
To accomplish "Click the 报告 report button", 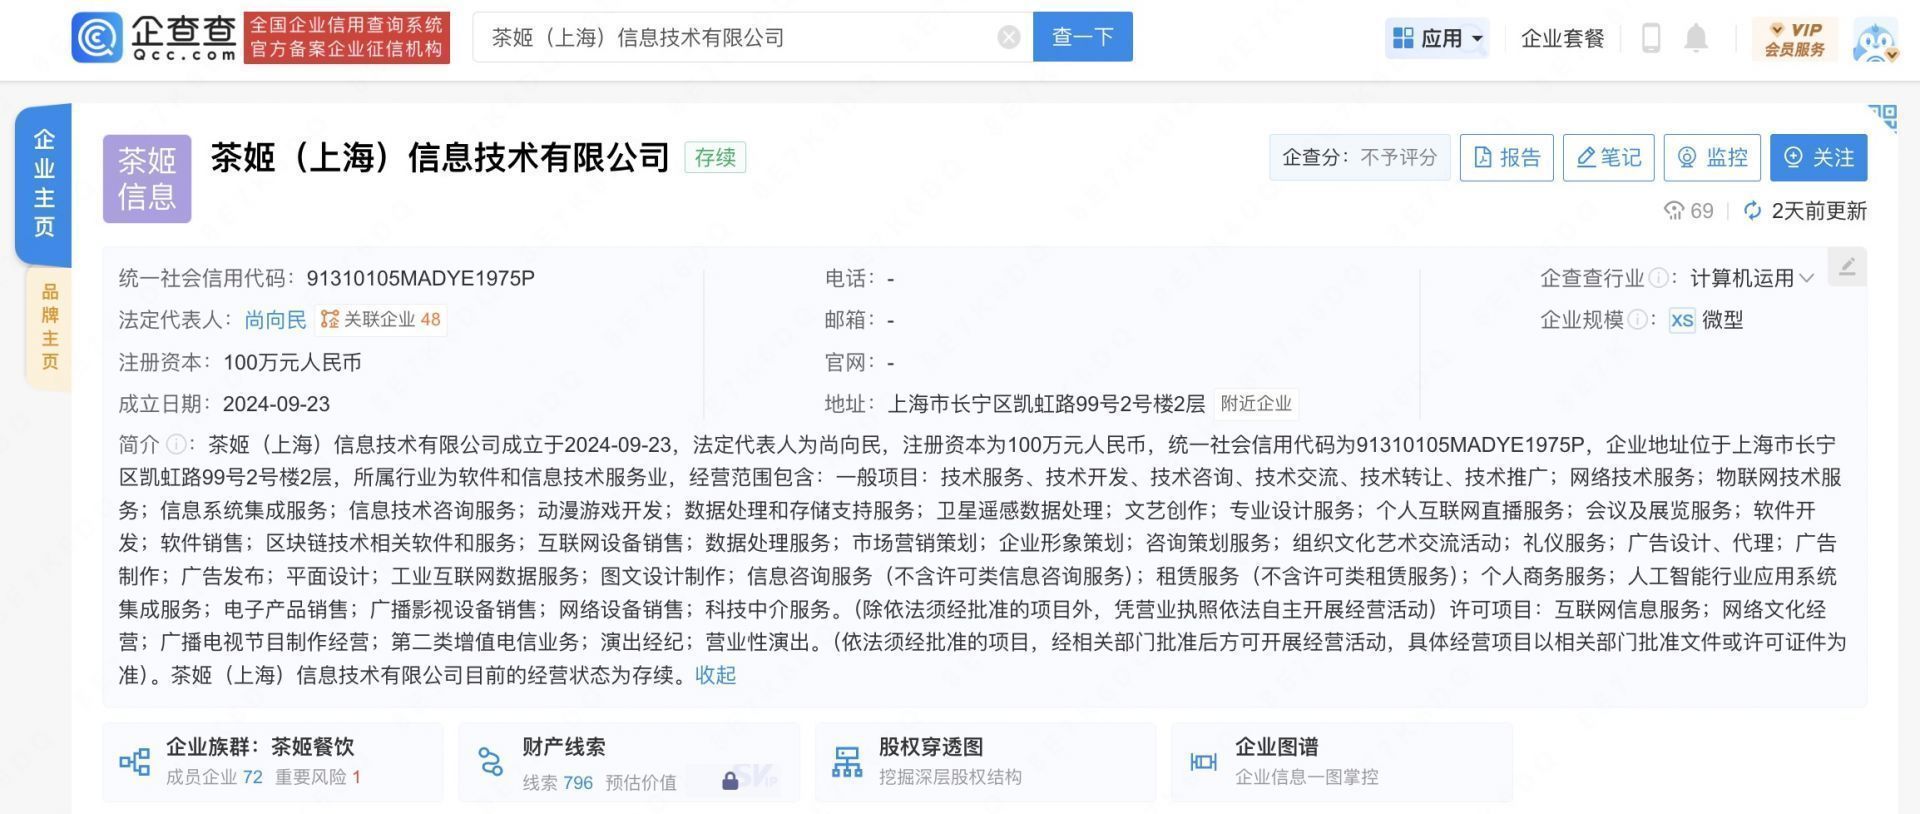I will [1506, 157].
